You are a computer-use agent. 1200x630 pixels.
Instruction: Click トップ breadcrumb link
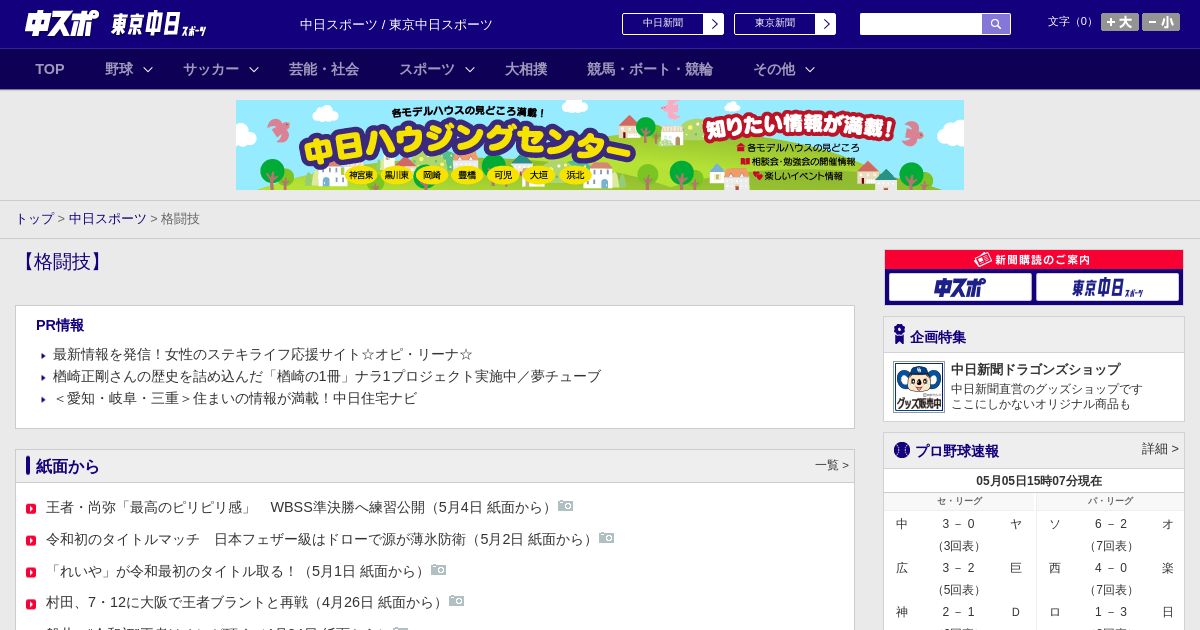click(34, 218)
